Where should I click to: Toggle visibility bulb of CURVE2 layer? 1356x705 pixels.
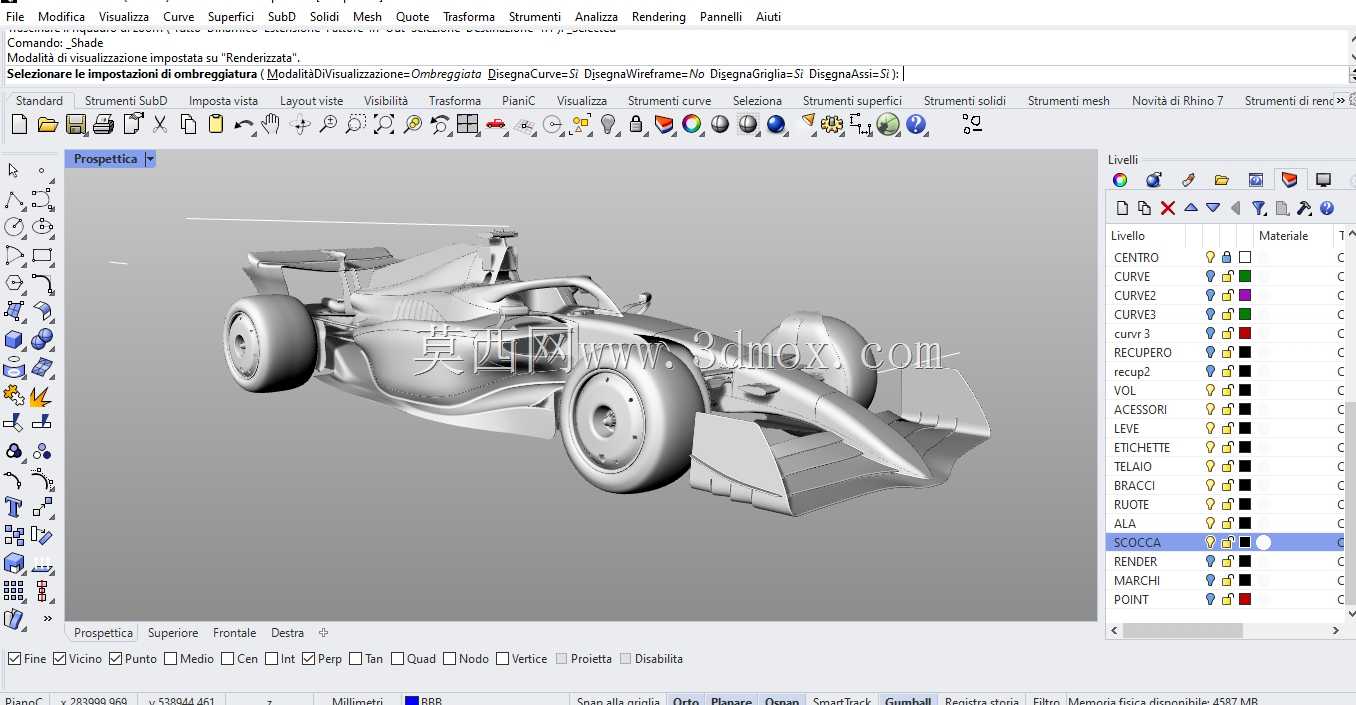(x=1210, y=295)
